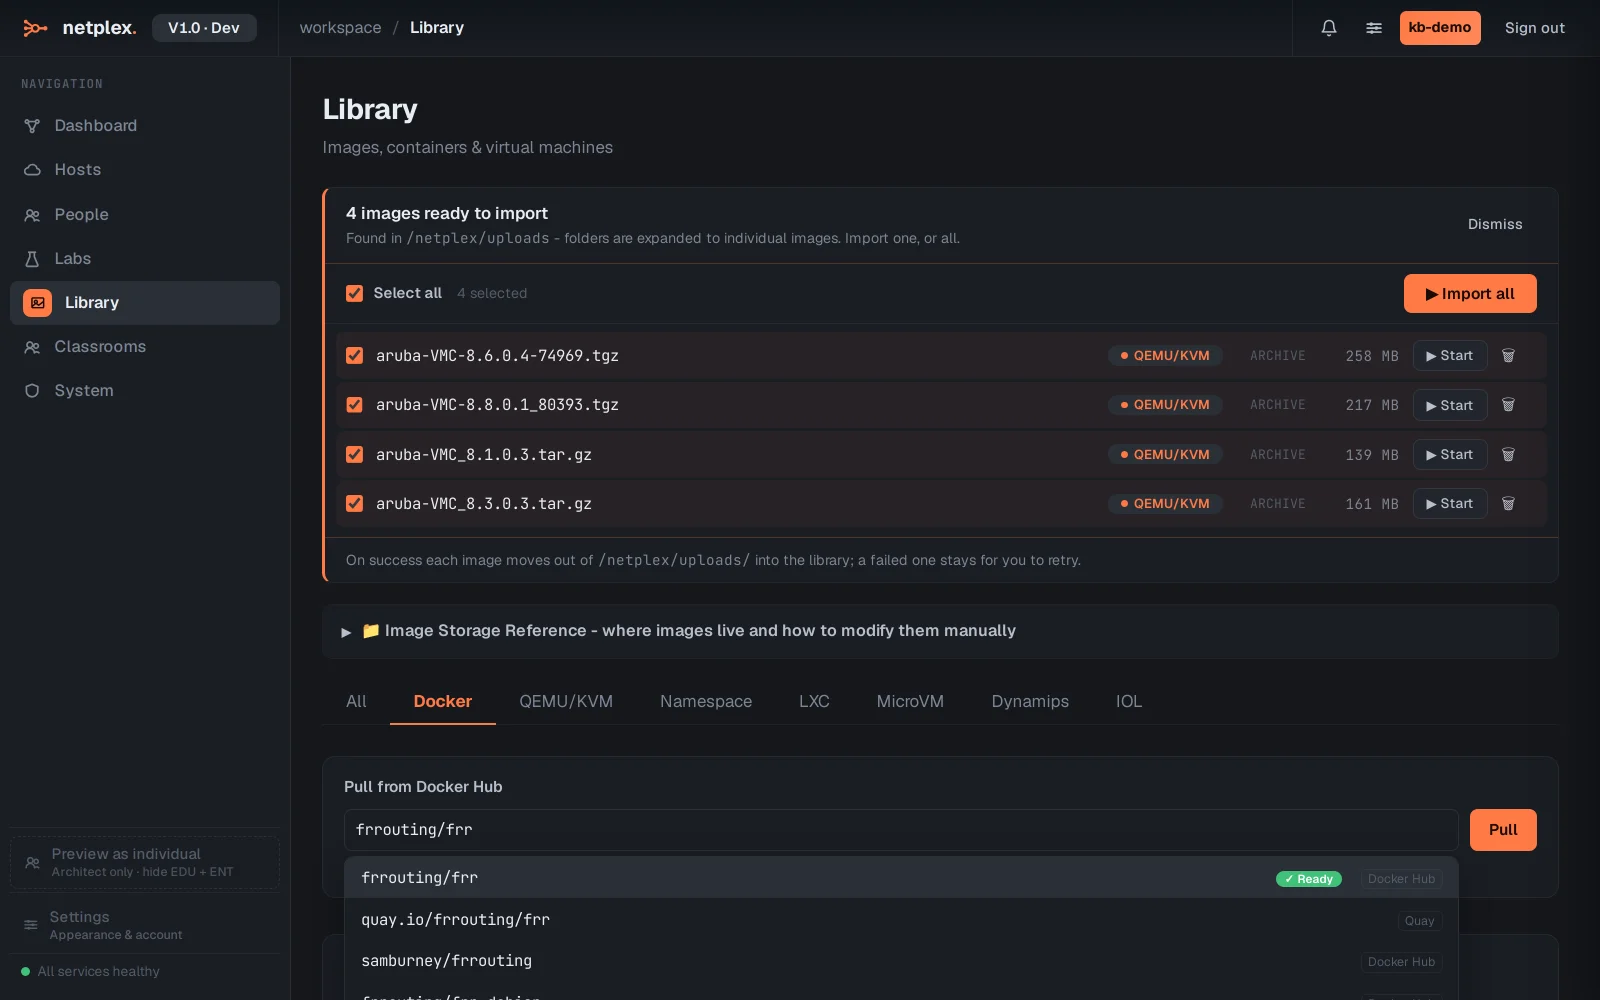Image resolution: width=1600 pixels, height=1000 pixels.
Task: Click the Ready badge on frrouting/frr
Action: point(1309,879)
